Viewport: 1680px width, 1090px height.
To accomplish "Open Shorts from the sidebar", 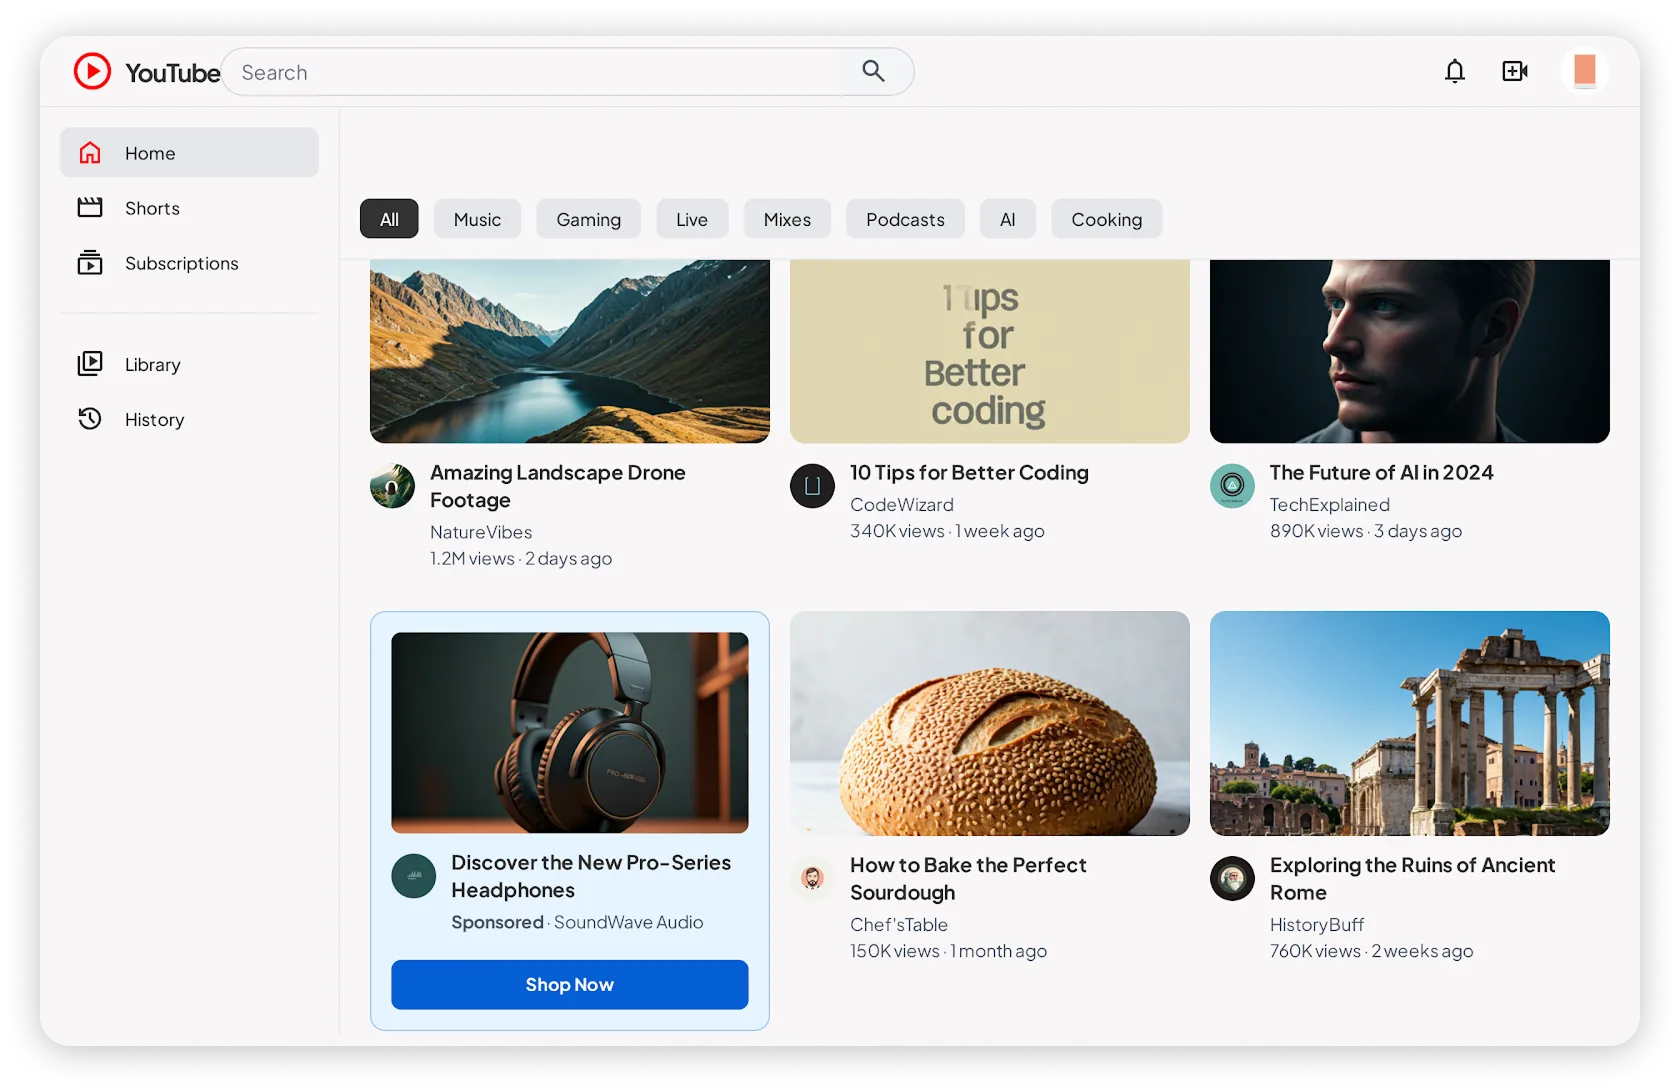I will [x=152, y=208].
